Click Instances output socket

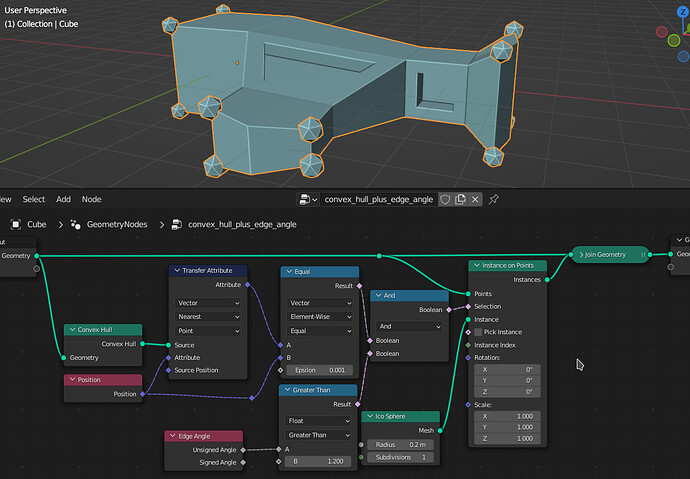click(x=547, y=280)
